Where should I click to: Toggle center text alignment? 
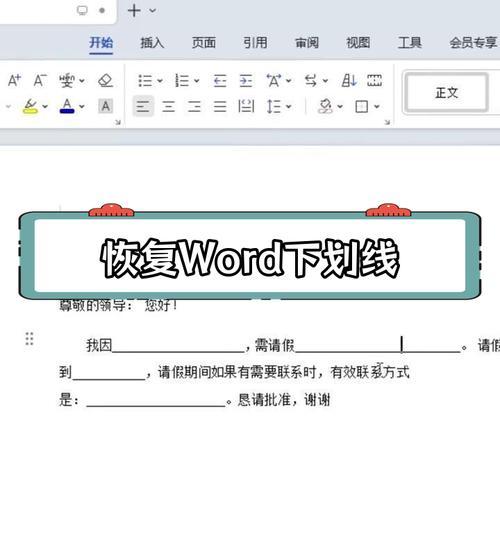(169, 106)
